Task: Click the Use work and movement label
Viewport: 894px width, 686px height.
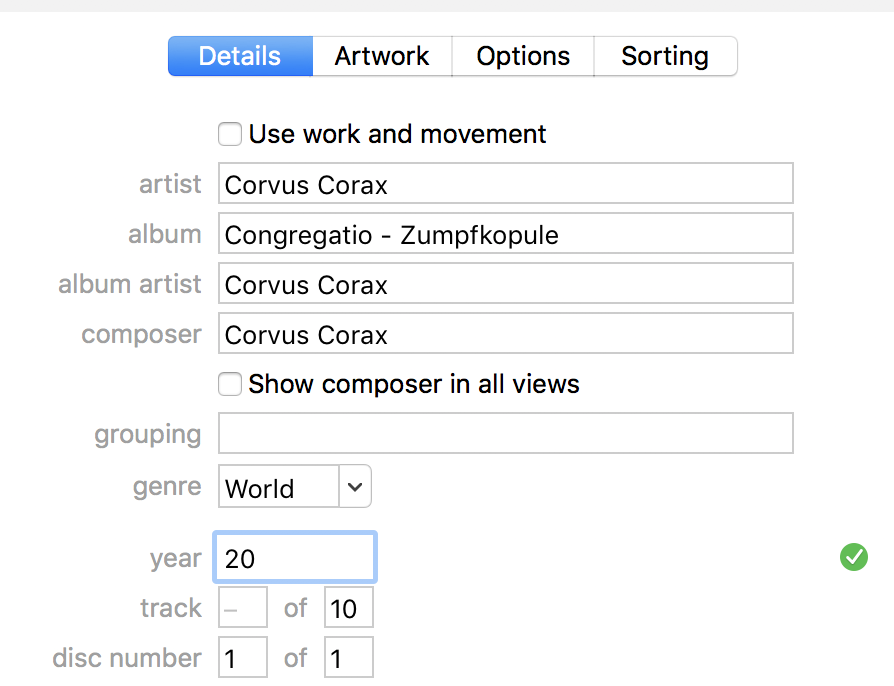Action: pos(397,134)
